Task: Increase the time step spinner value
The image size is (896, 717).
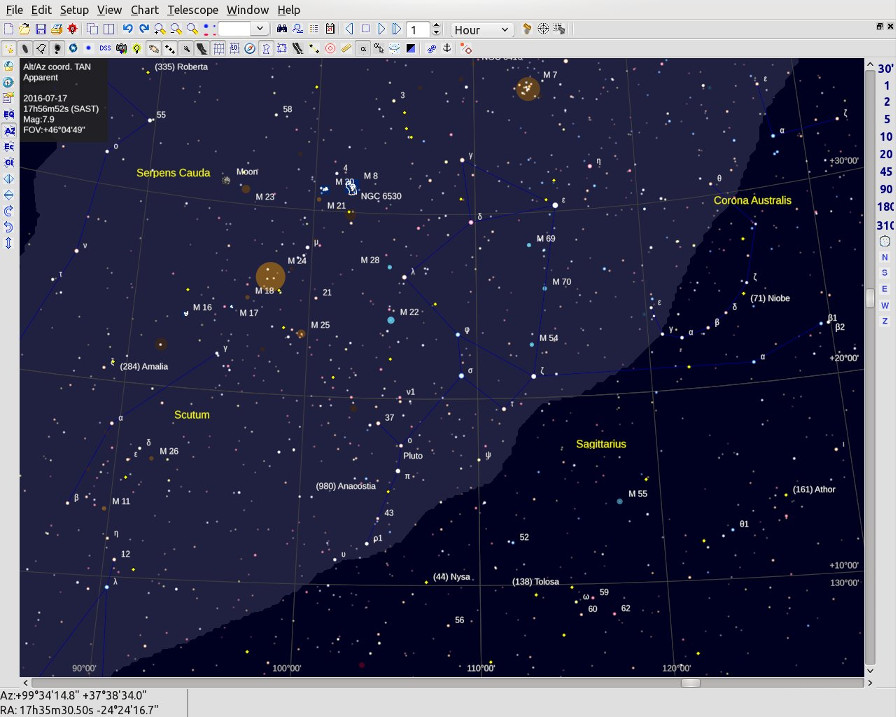Action: click(x=437, y=26)
